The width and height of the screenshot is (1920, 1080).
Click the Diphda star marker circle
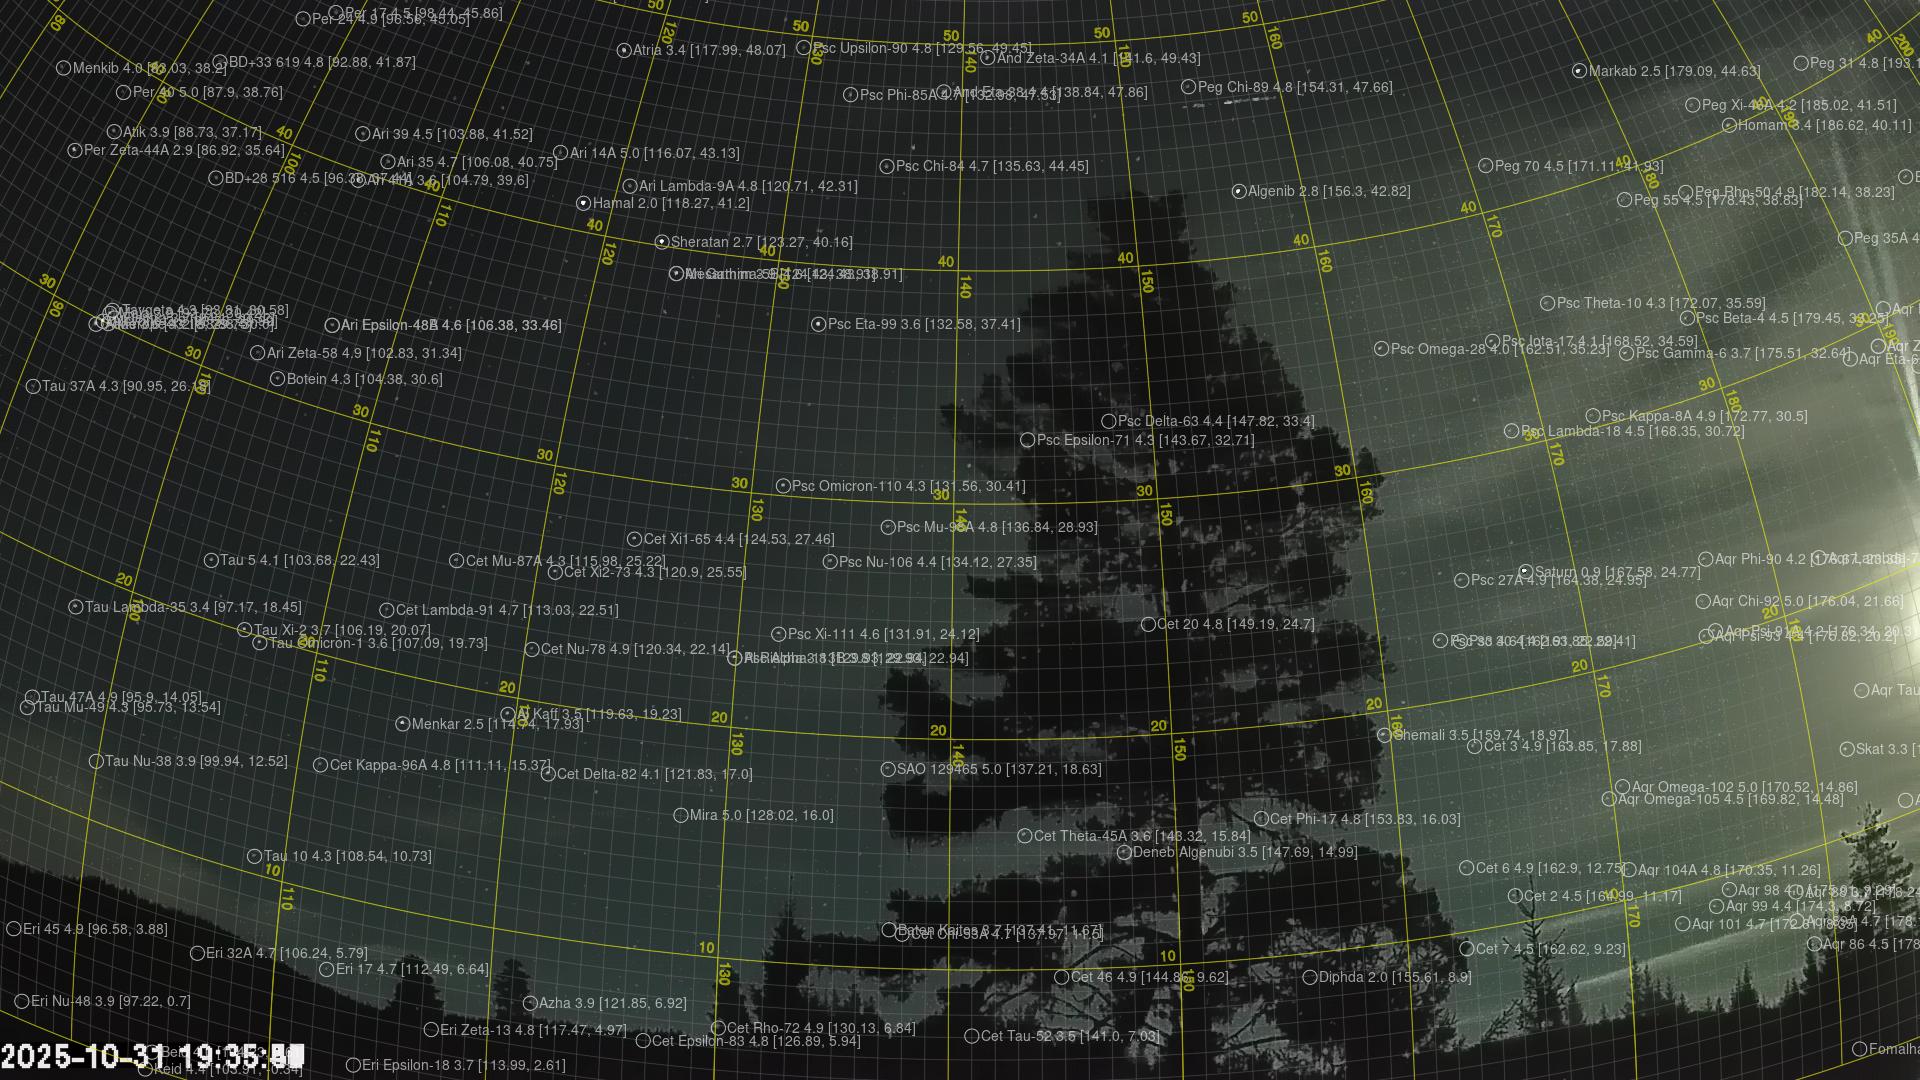pyautogui.click(x=1309, y=977)
